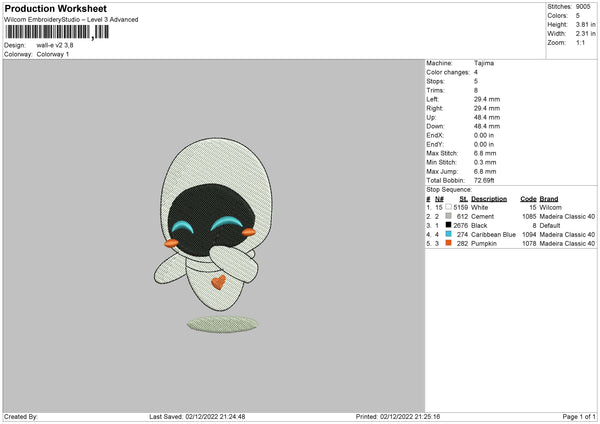Click the orange heart on the robot

(217, 281)
